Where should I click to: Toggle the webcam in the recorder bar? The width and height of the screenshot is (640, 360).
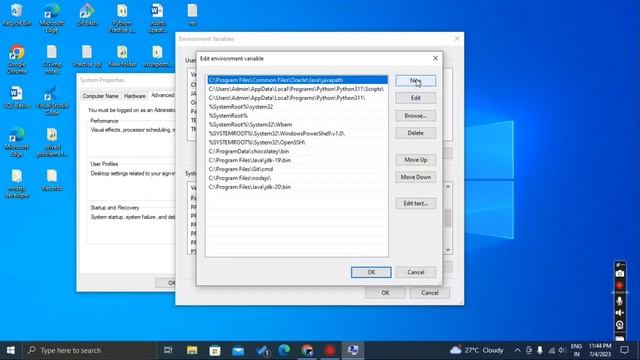(x=620, y=325)
